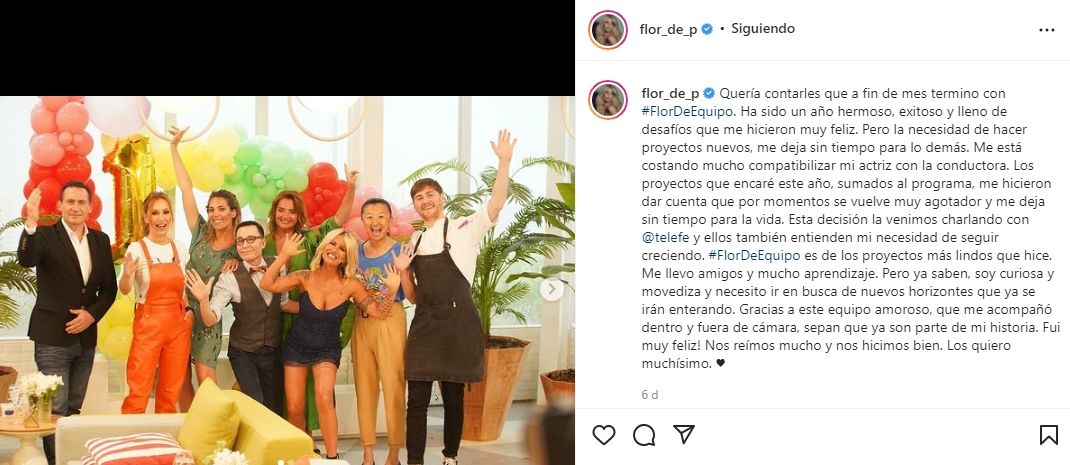Open comments via the speech bubble icon
This screenshot has width=1070, height=465.
coord(644,434)
